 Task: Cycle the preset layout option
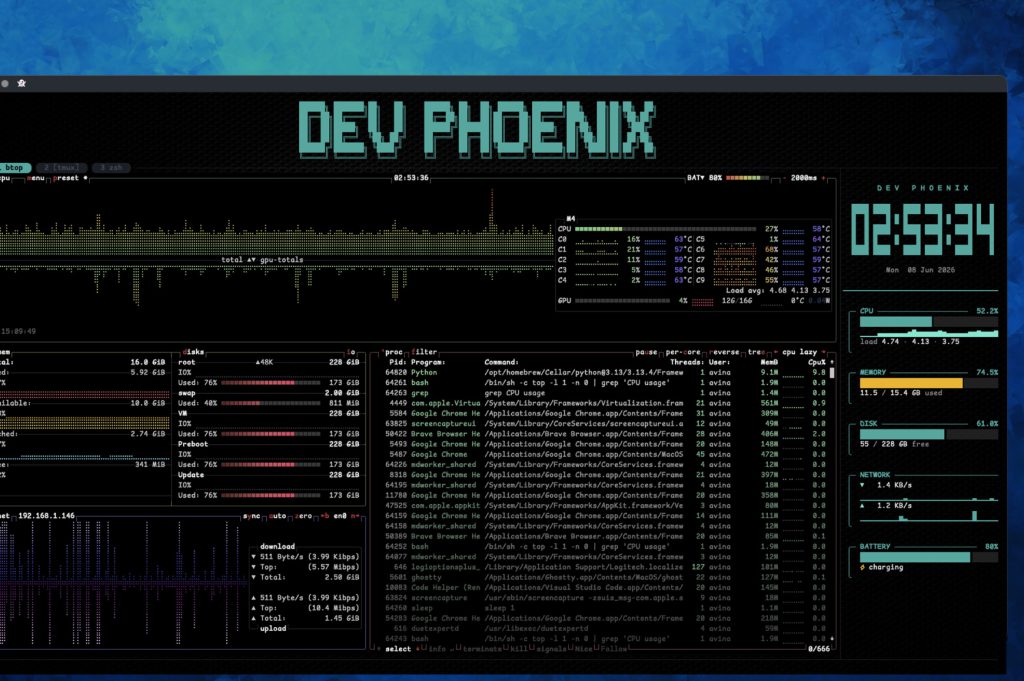point(65,178)
